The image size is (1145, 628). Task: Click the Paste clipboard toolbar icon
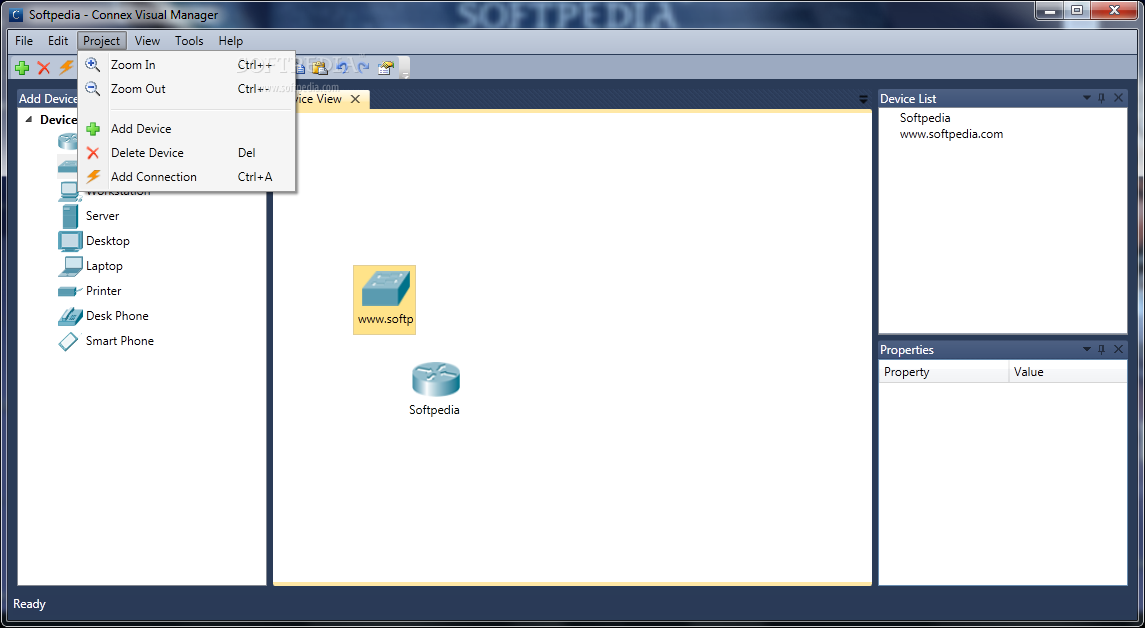pos(319,68)
